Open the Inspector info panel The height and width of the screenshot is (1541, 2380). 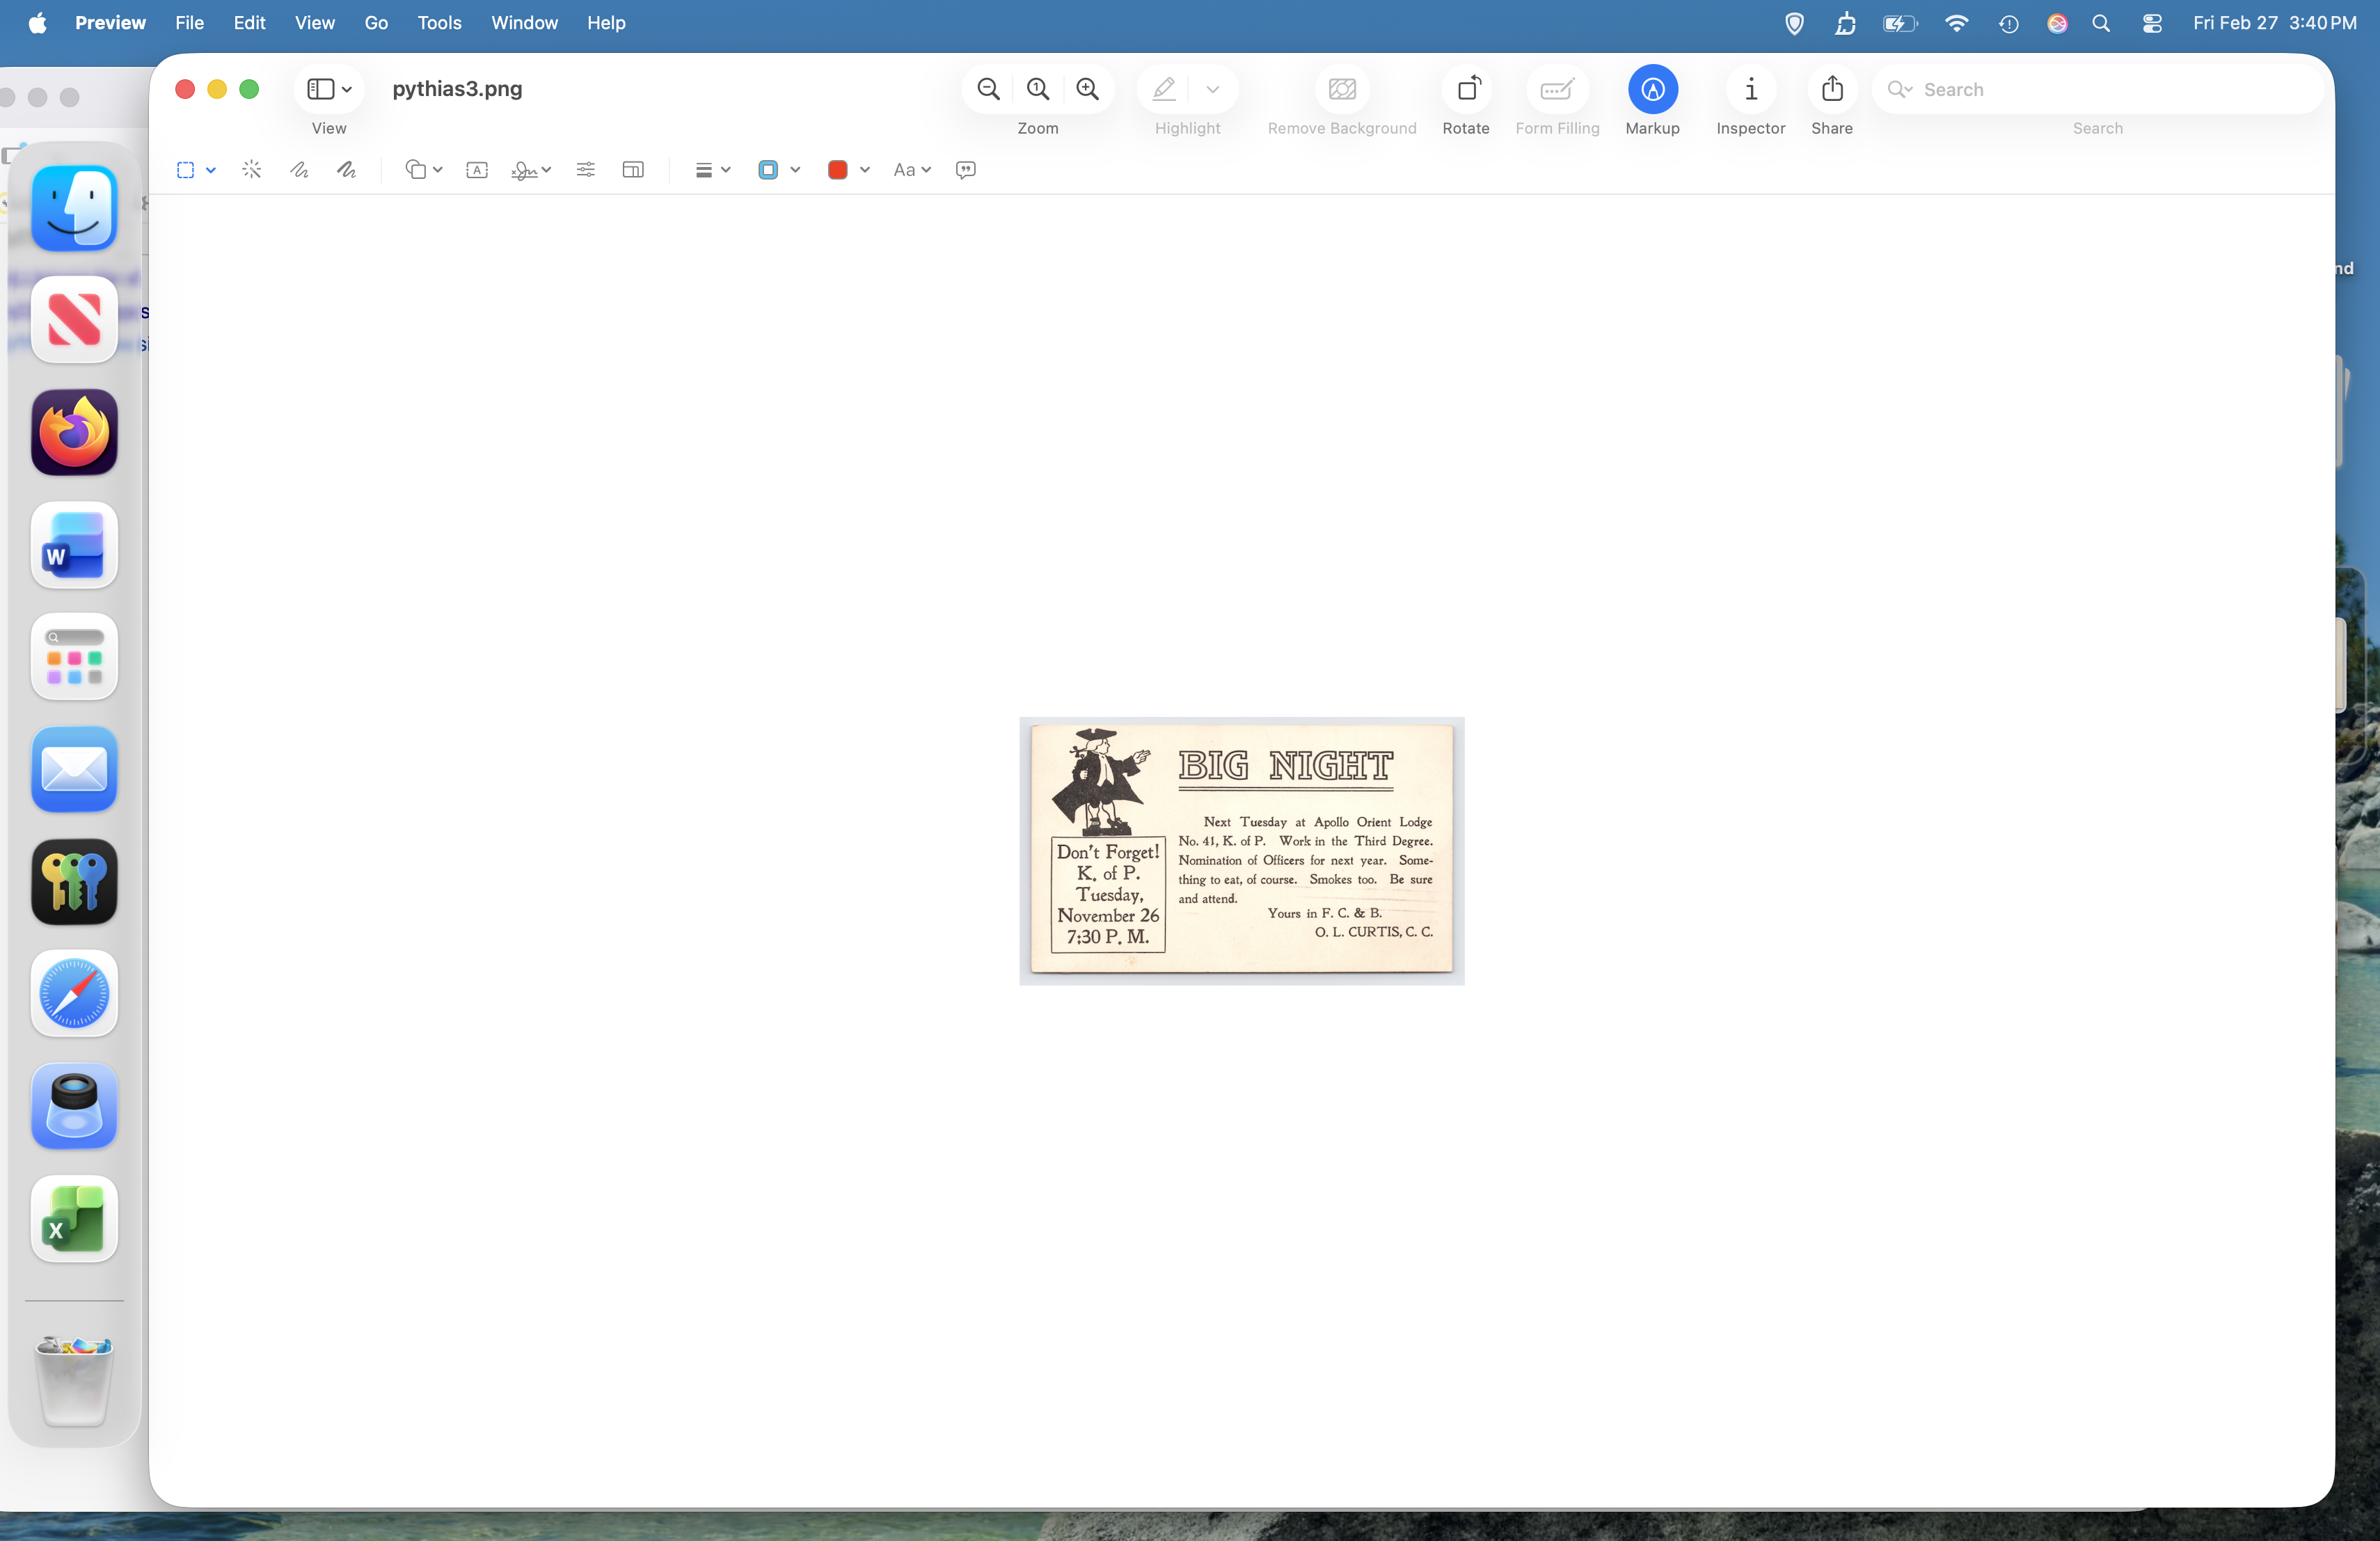click(1750, 90)
